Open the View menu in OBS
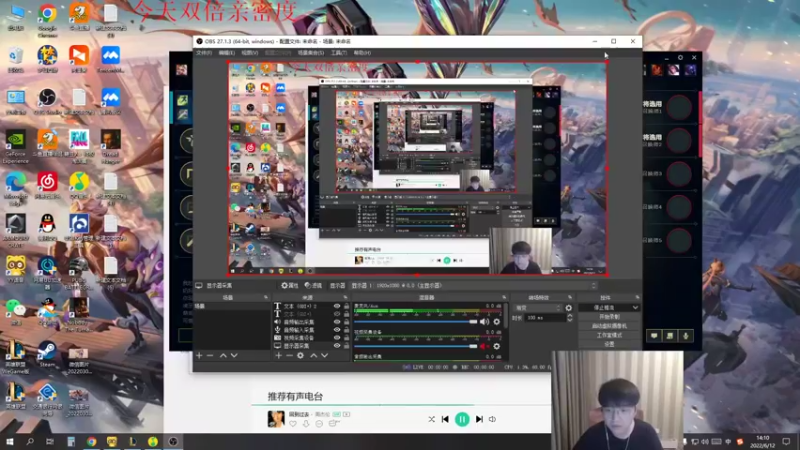Screen dimensions: 800x450 pos(249,53)
